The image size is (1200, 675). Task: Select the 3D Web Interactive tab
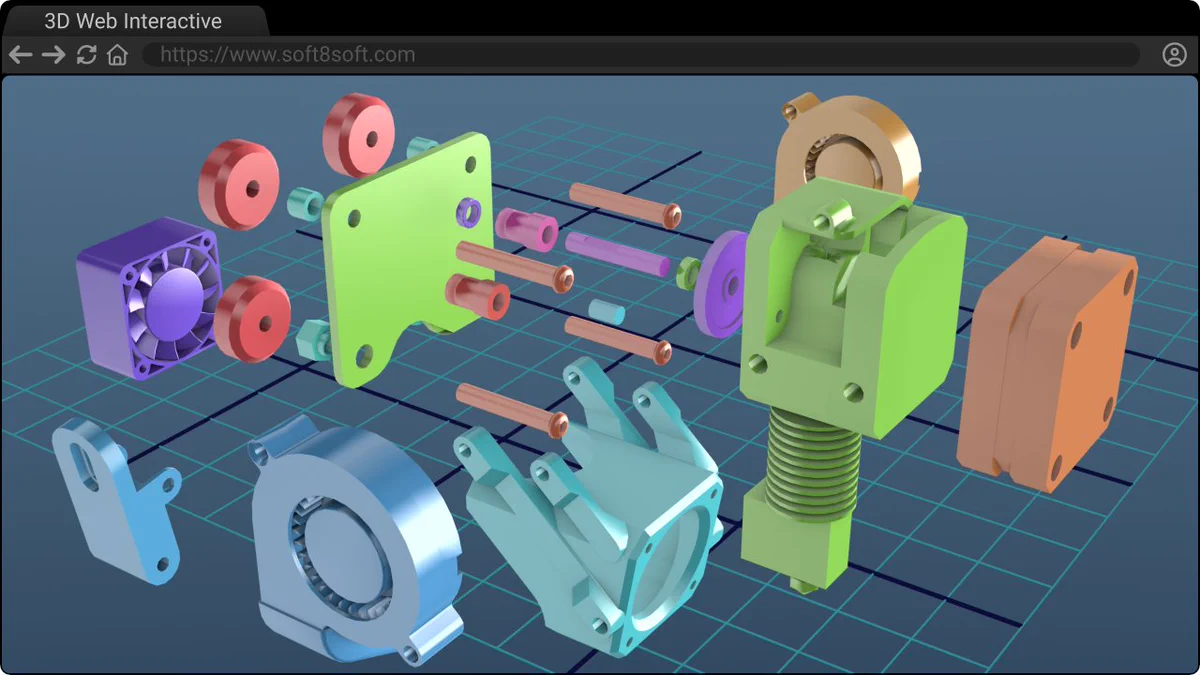click(x=133, y=21)
